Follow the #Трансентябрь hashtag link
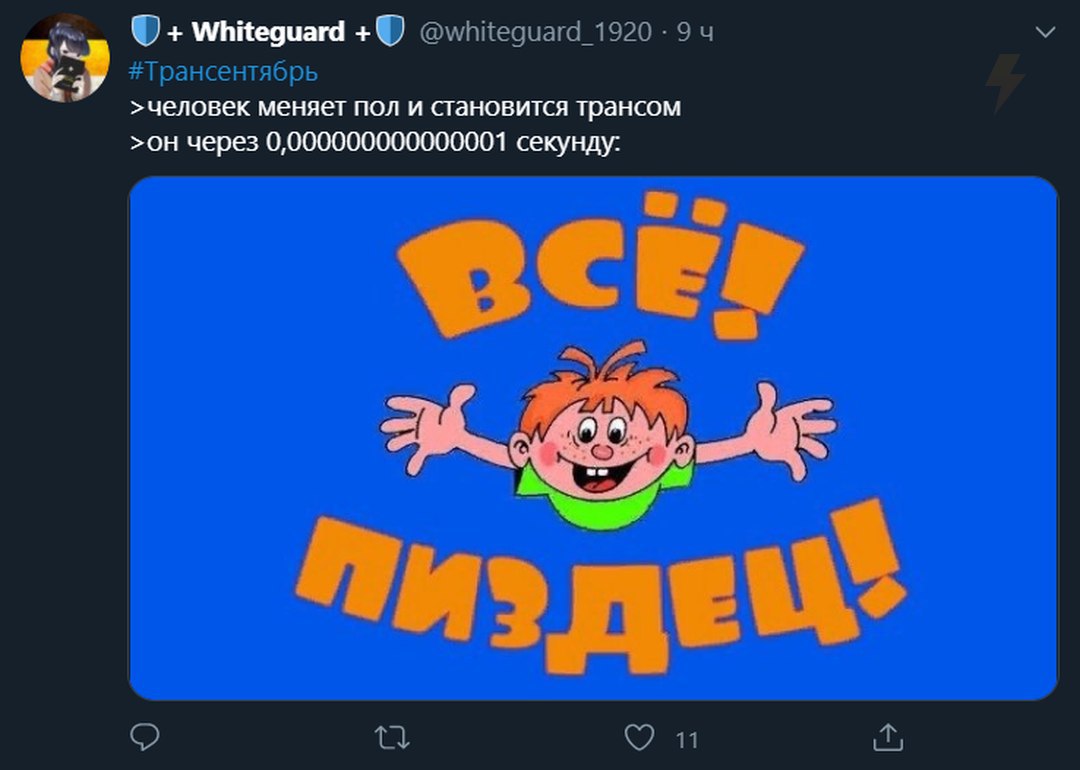 coord(223,71)
